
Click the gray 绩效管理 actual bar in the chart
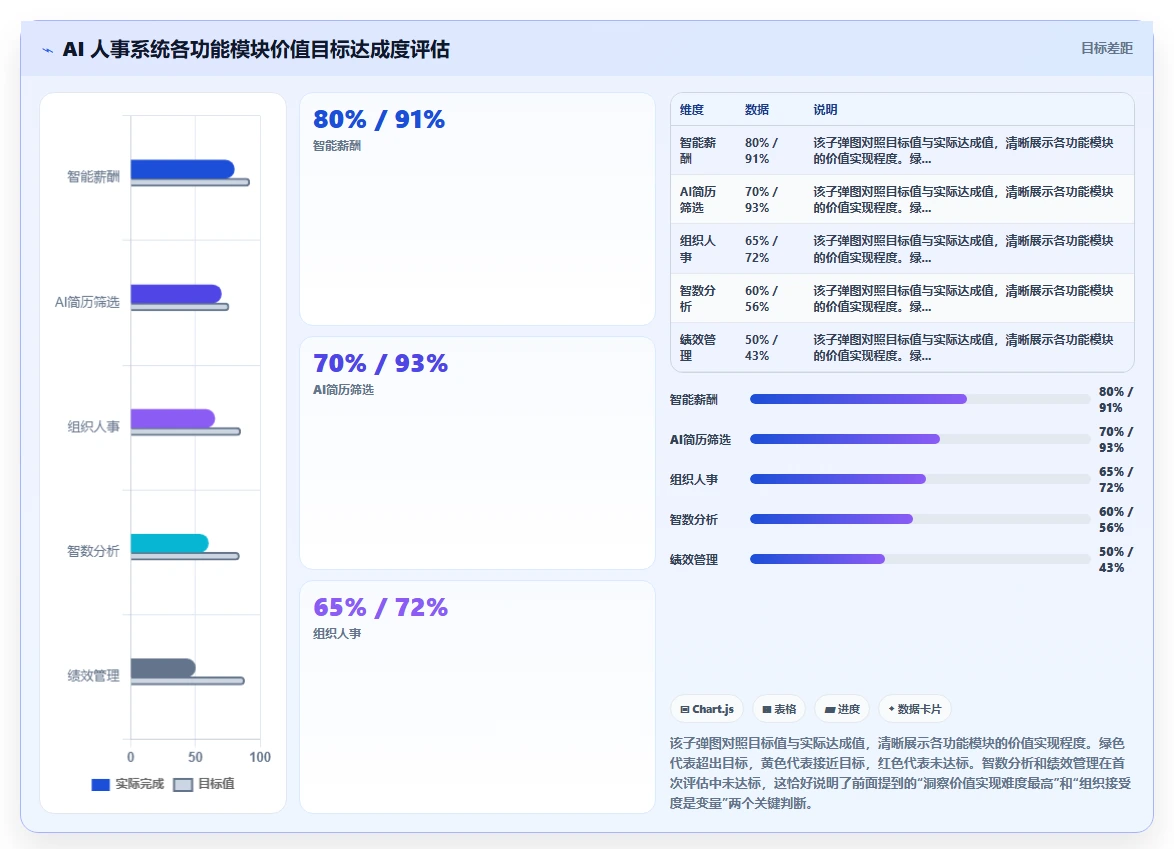coord(163,668)
